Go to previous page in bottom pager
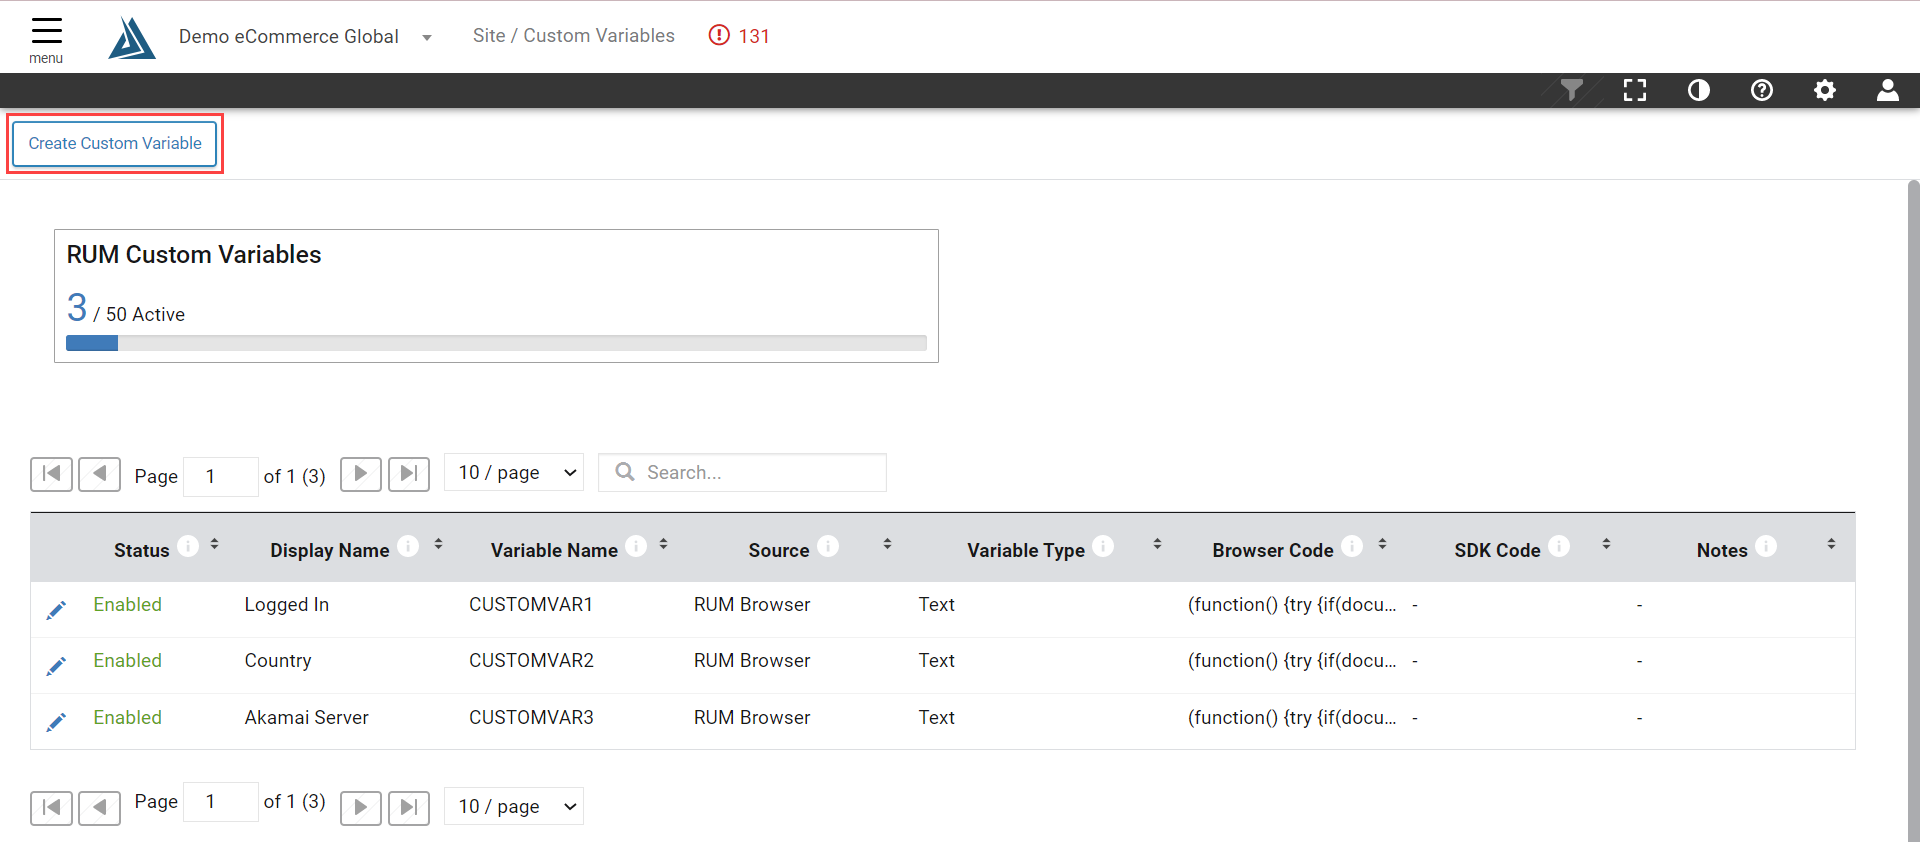 99,807
